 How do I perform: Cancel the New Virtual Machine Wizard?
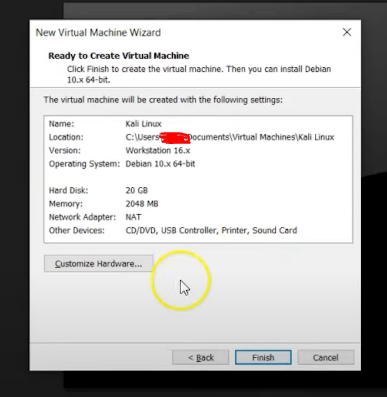click(325, 357)
